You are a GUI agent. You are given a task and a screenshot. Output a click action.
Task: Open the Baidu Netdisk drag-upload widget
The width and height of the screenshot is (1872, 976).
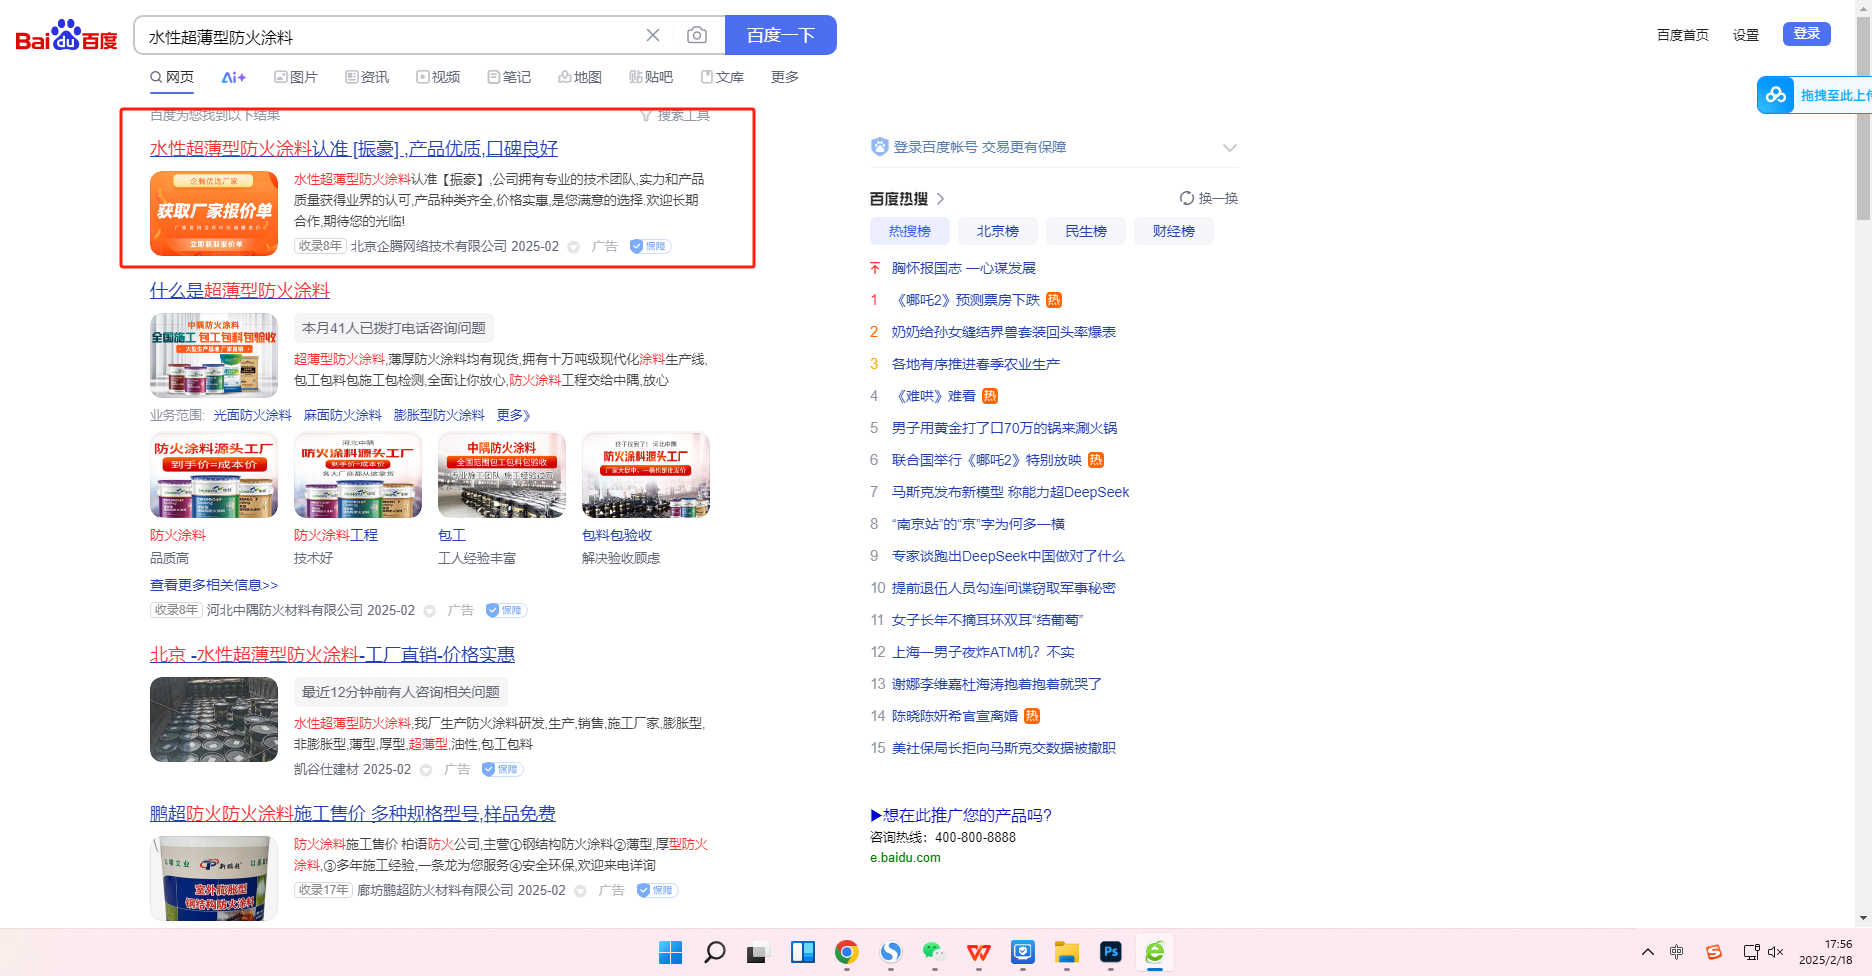pos(1814,95)
